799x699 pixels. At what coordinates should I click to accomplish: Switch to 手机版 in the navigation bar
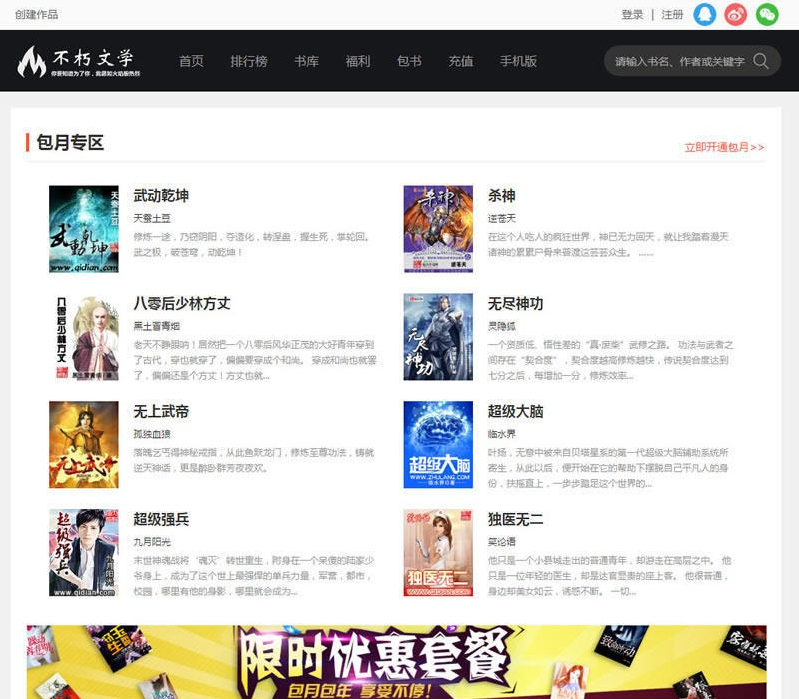pos(518,61)
